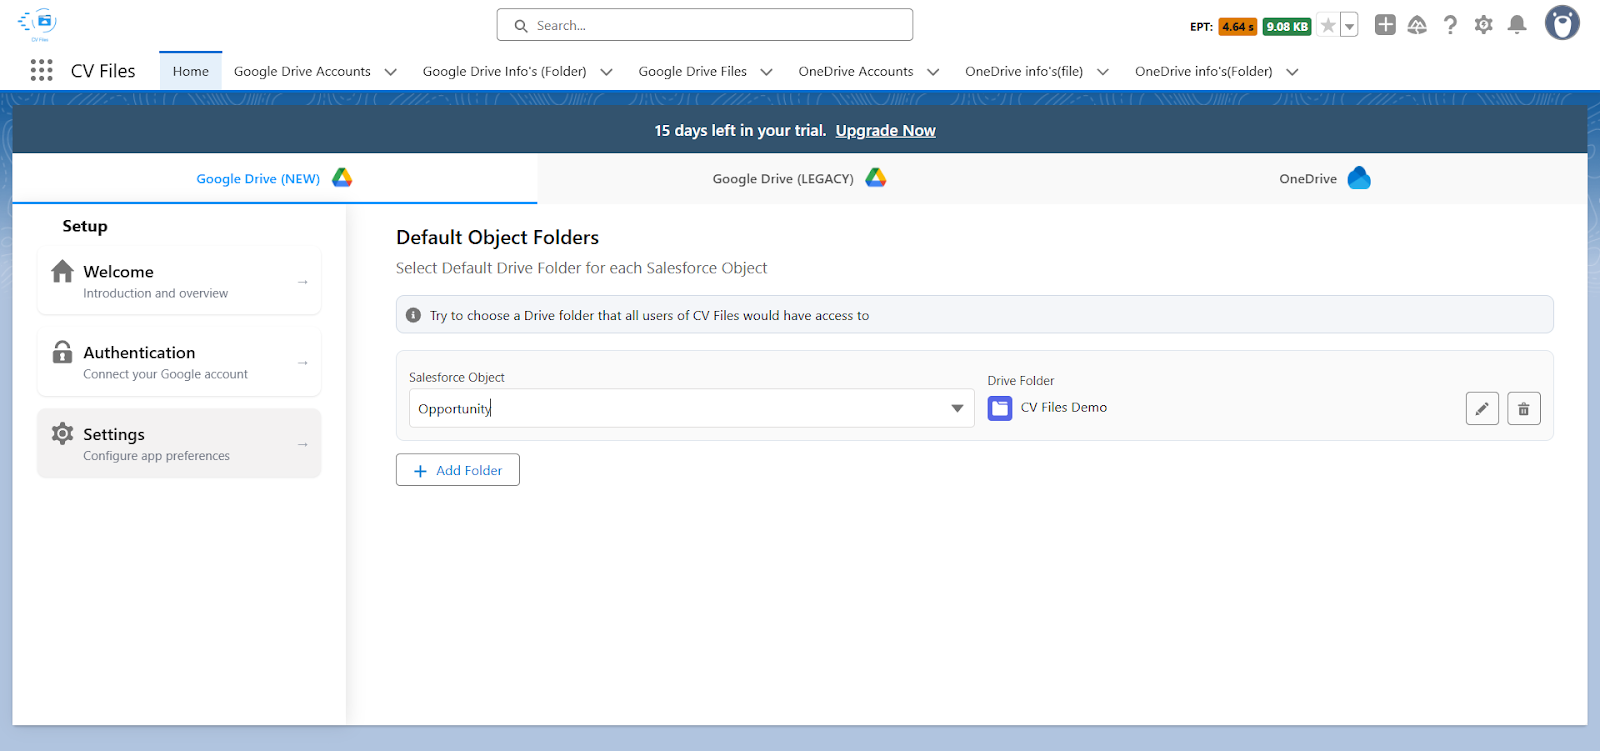Screen dimensions: 1600x751
Task: Click the 9.08 KB size badge
Action: click(1286, 27)
